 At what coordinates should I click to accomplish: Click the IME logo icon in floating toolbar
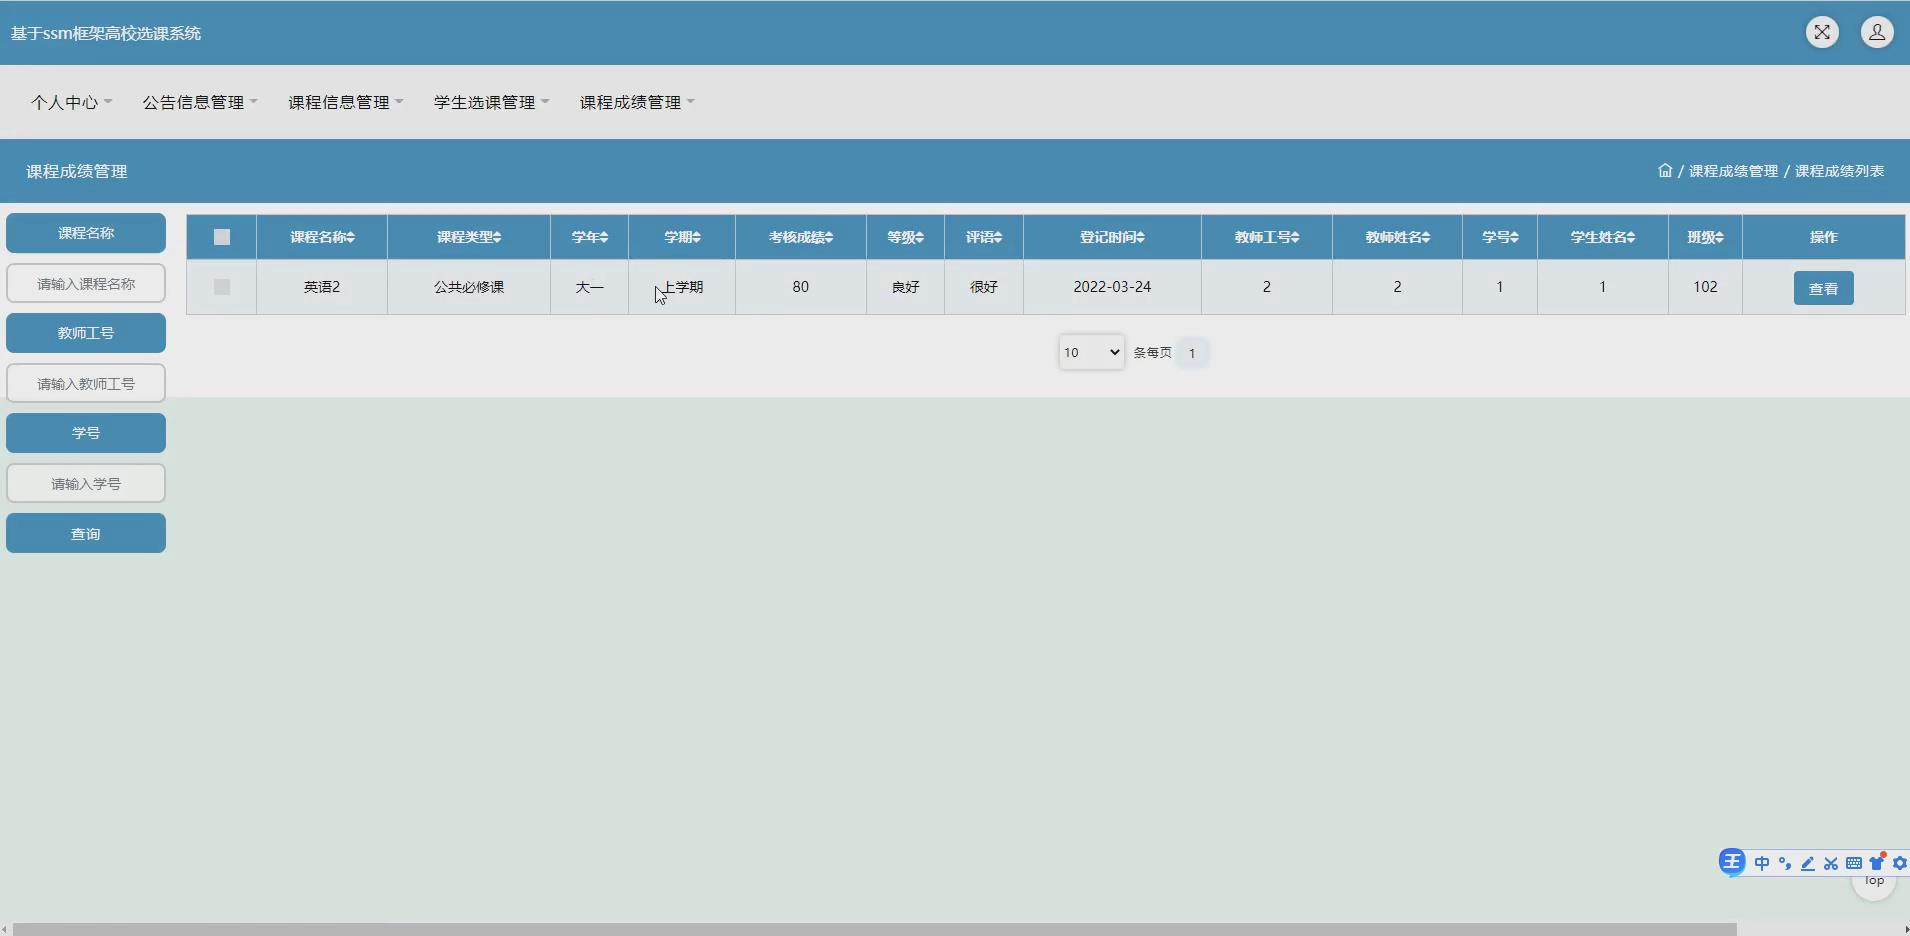coord(1732,862)
